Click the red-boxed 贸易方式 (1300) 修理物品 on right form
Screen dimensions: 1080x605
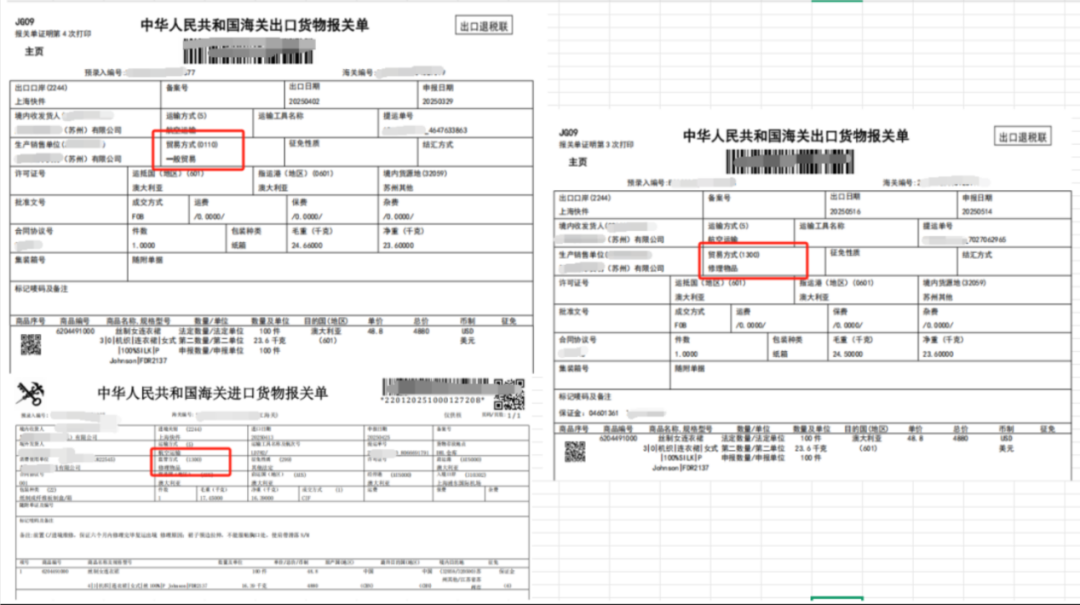pos(752,260)
